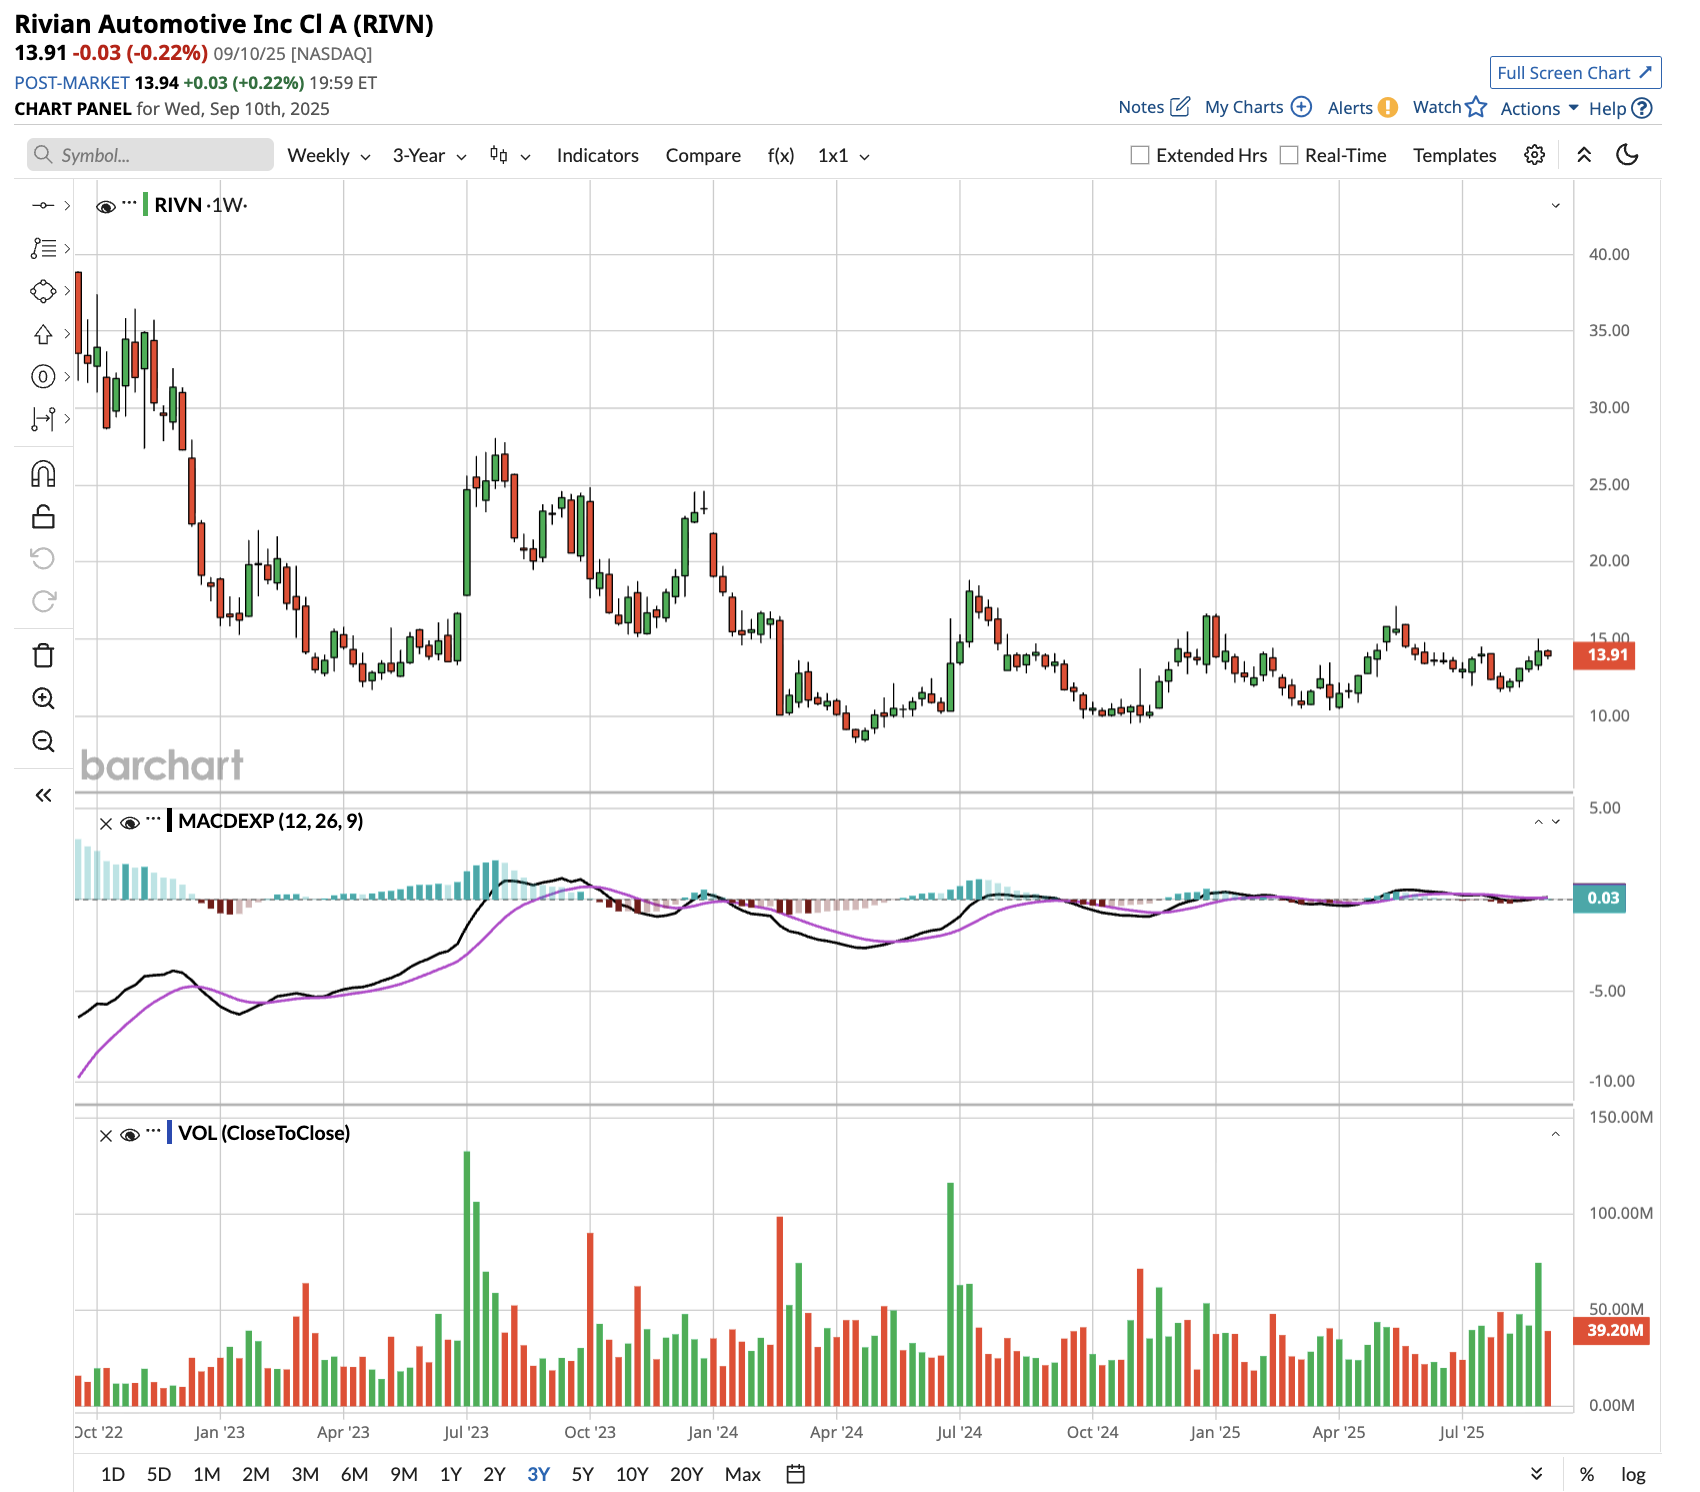Open the 3-Year period dropdown
The width and height of the screenshot is (1700, 1492).
(x=429, y=155)
